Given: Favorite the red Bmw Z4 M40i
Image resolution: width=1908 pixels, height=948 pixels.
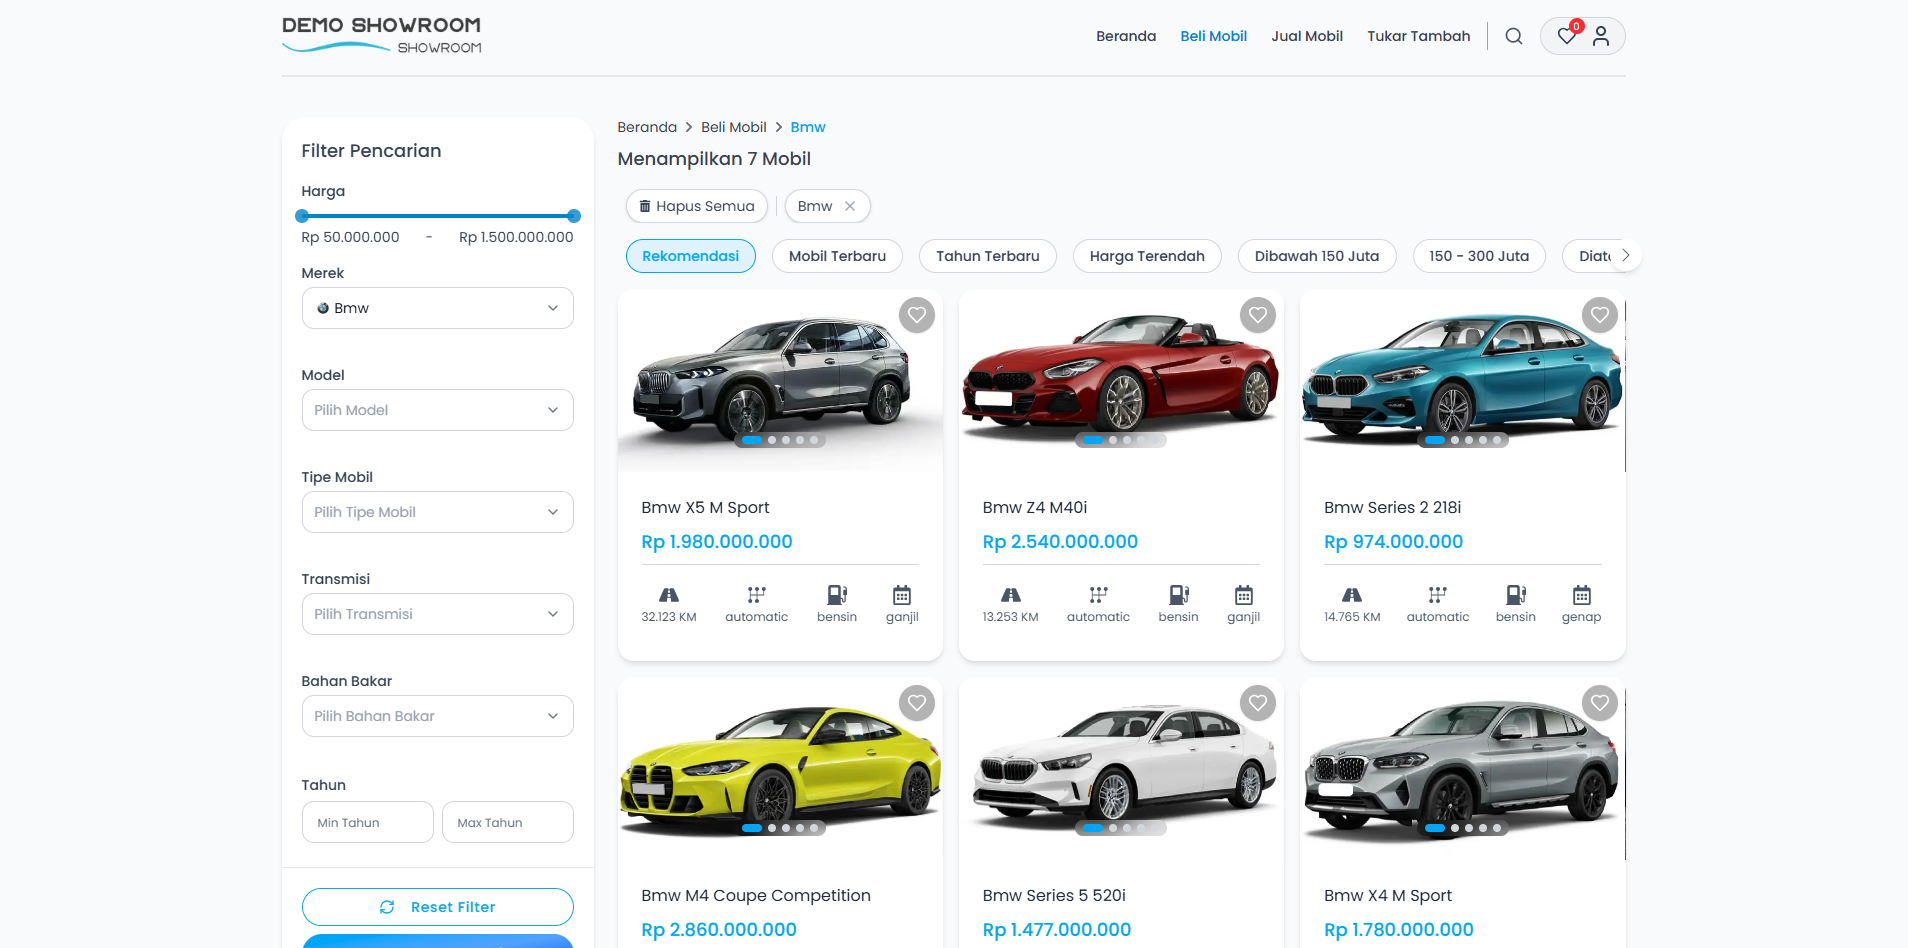Looking at the screenshot, I should tap(1257, 315).
